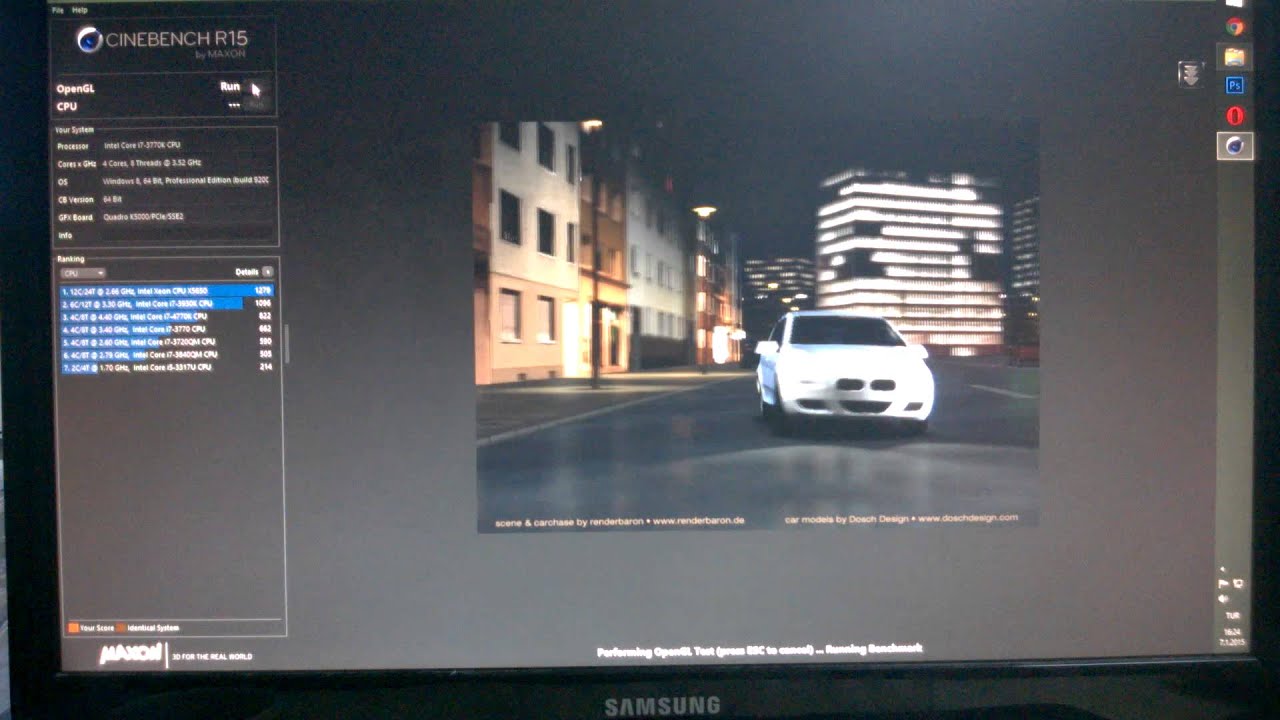Image resolution: width=1280 pixels, height=720 pixels.
Task: Click the ranking list scrollbar
Action: [287, 343]
